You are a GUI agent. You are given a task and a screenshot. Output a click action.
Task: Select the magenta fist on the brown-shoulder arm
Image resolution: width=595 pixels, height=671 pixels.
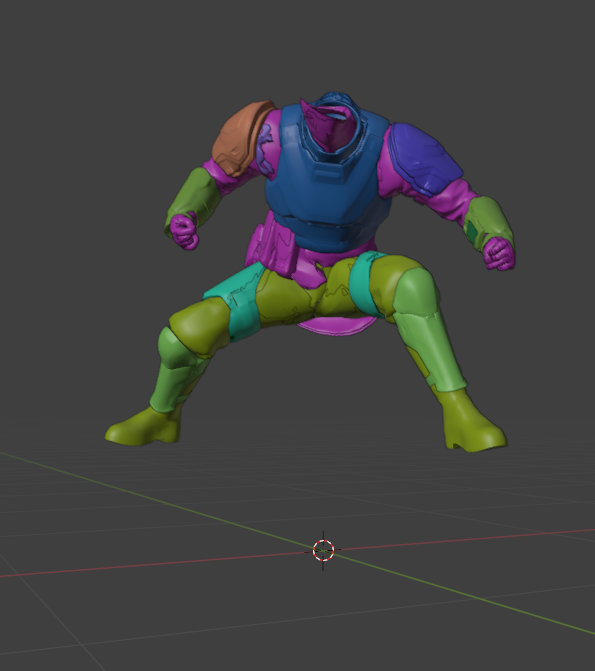[x=185, y=231]
